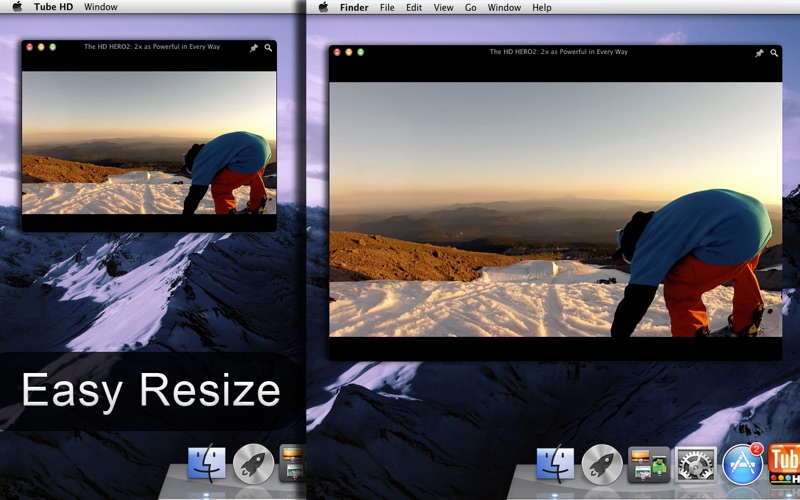Open System Preferences gear in the dock
This screenshot has width=800, height=500.
[x=696, y=464]
